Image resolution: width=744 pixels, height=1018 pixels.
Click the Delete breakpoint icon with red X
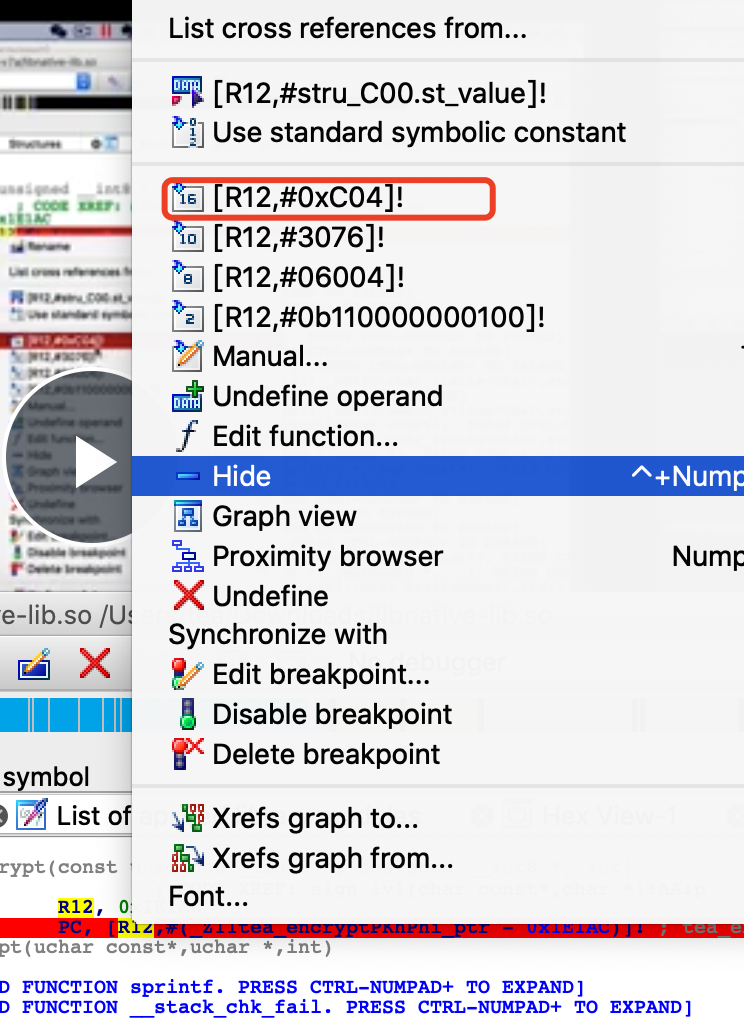pos(187,753)
